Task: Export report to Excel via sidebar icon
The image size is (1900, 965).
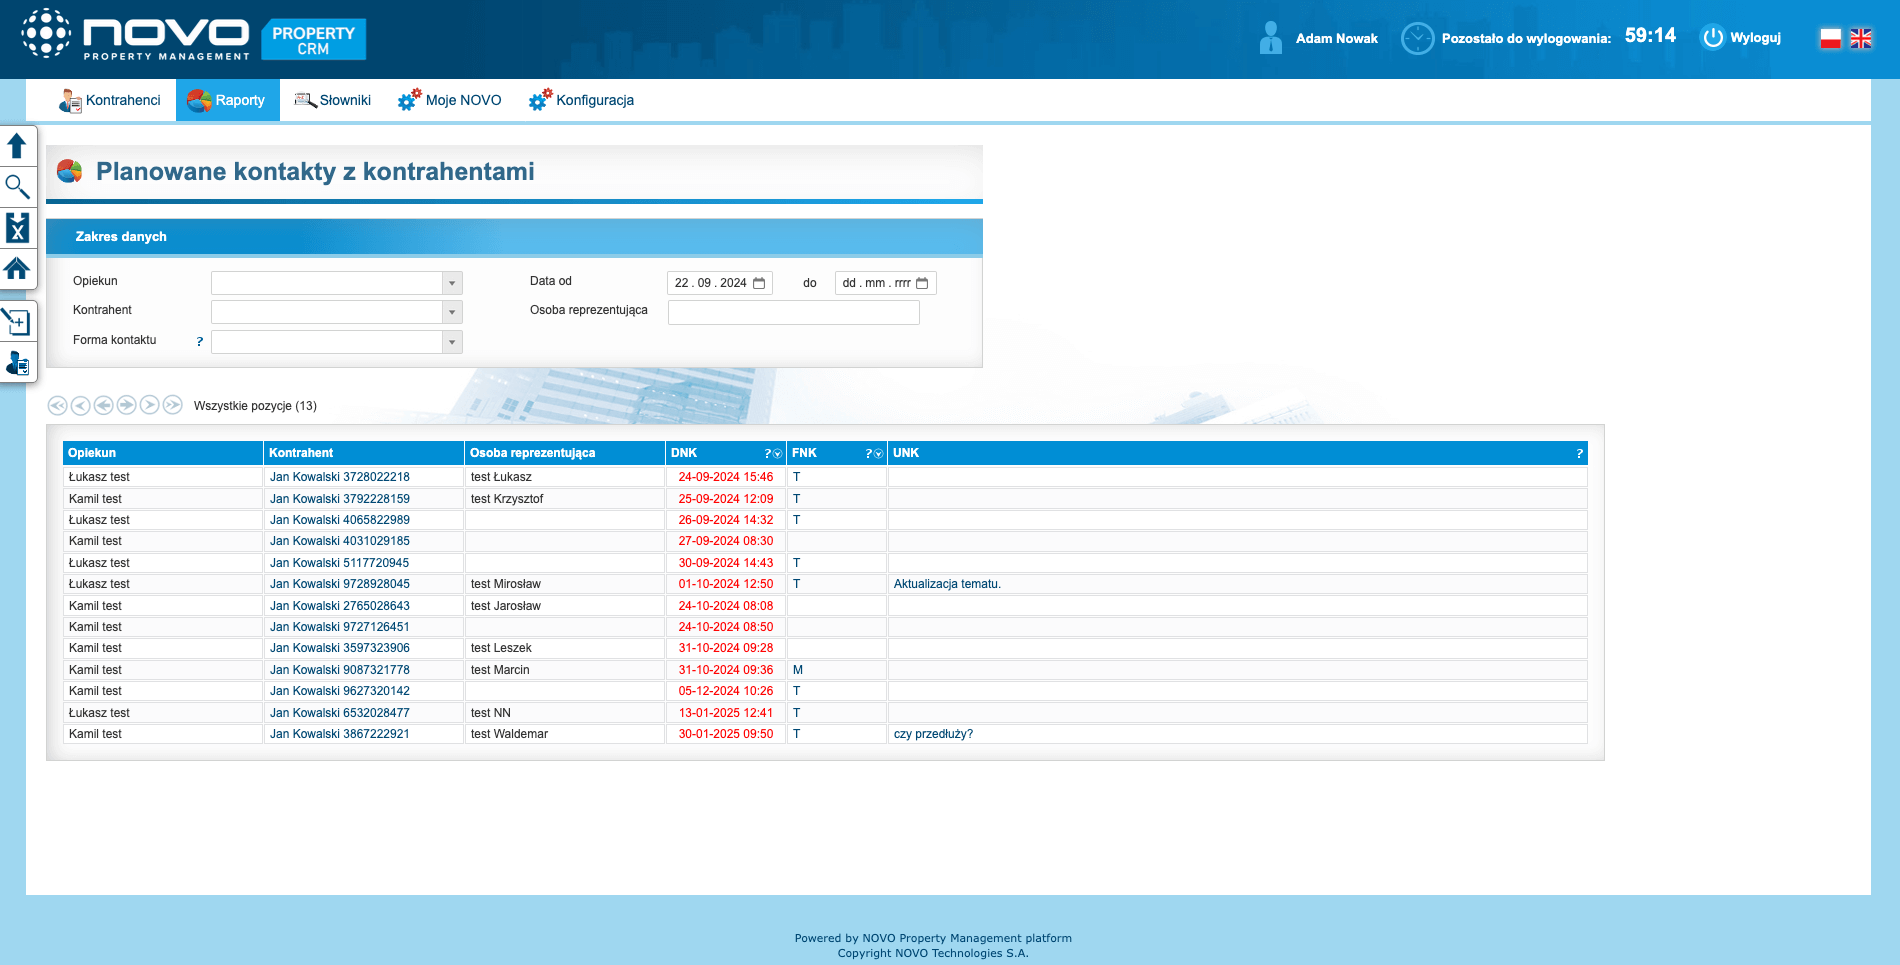Action: (x=17, y=228)
